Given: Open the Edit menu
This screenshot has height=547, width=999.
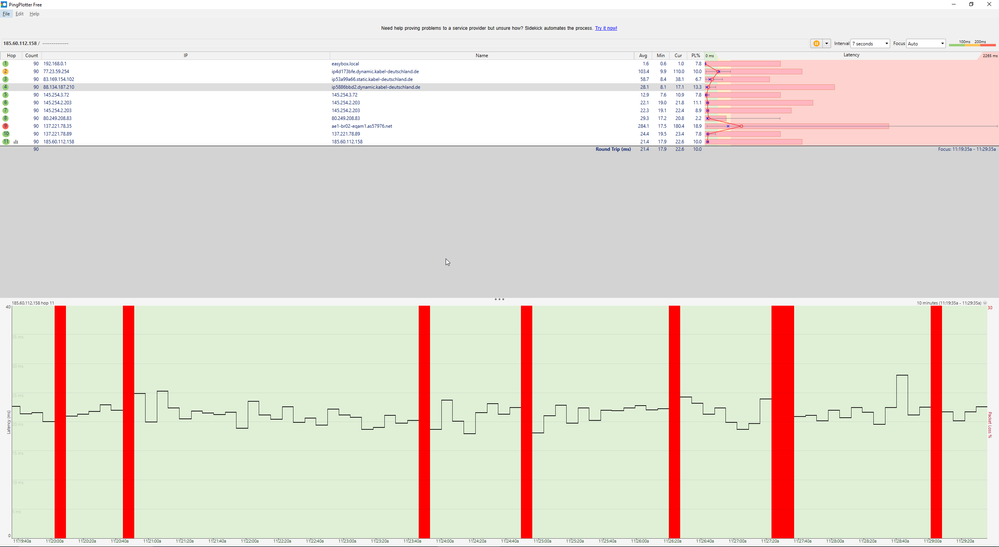Looking at the screenshot, I should [x=20, y=14].
